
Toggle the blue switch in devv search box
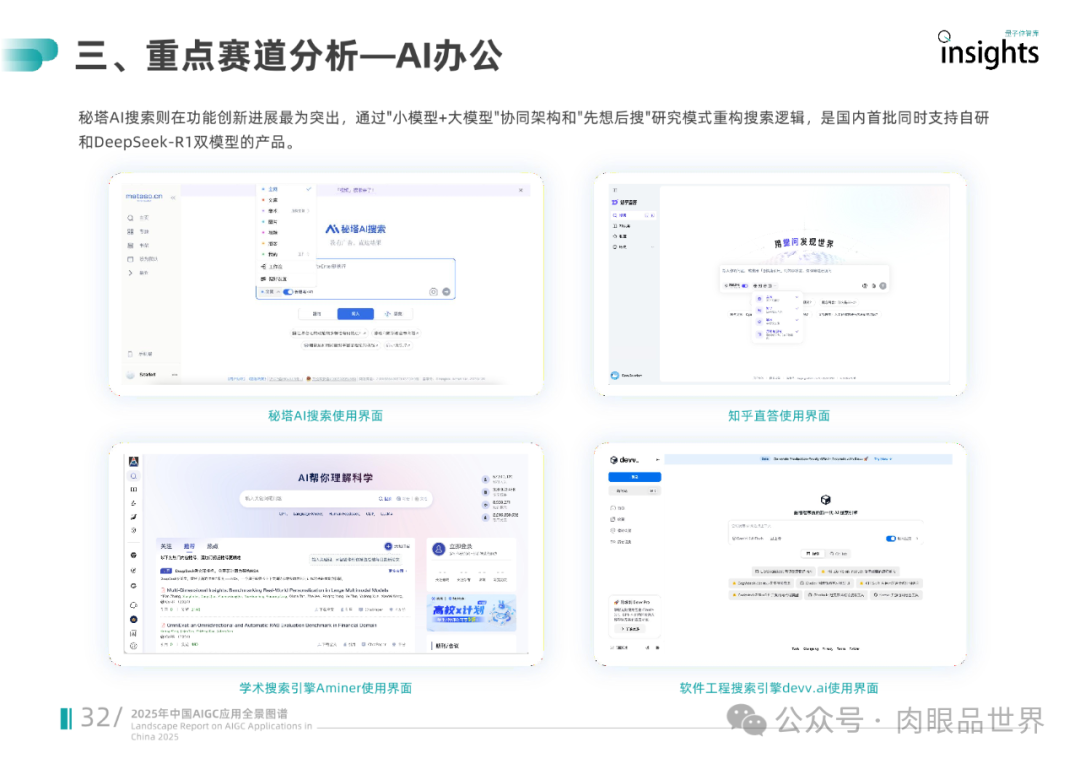coord(891,539)
